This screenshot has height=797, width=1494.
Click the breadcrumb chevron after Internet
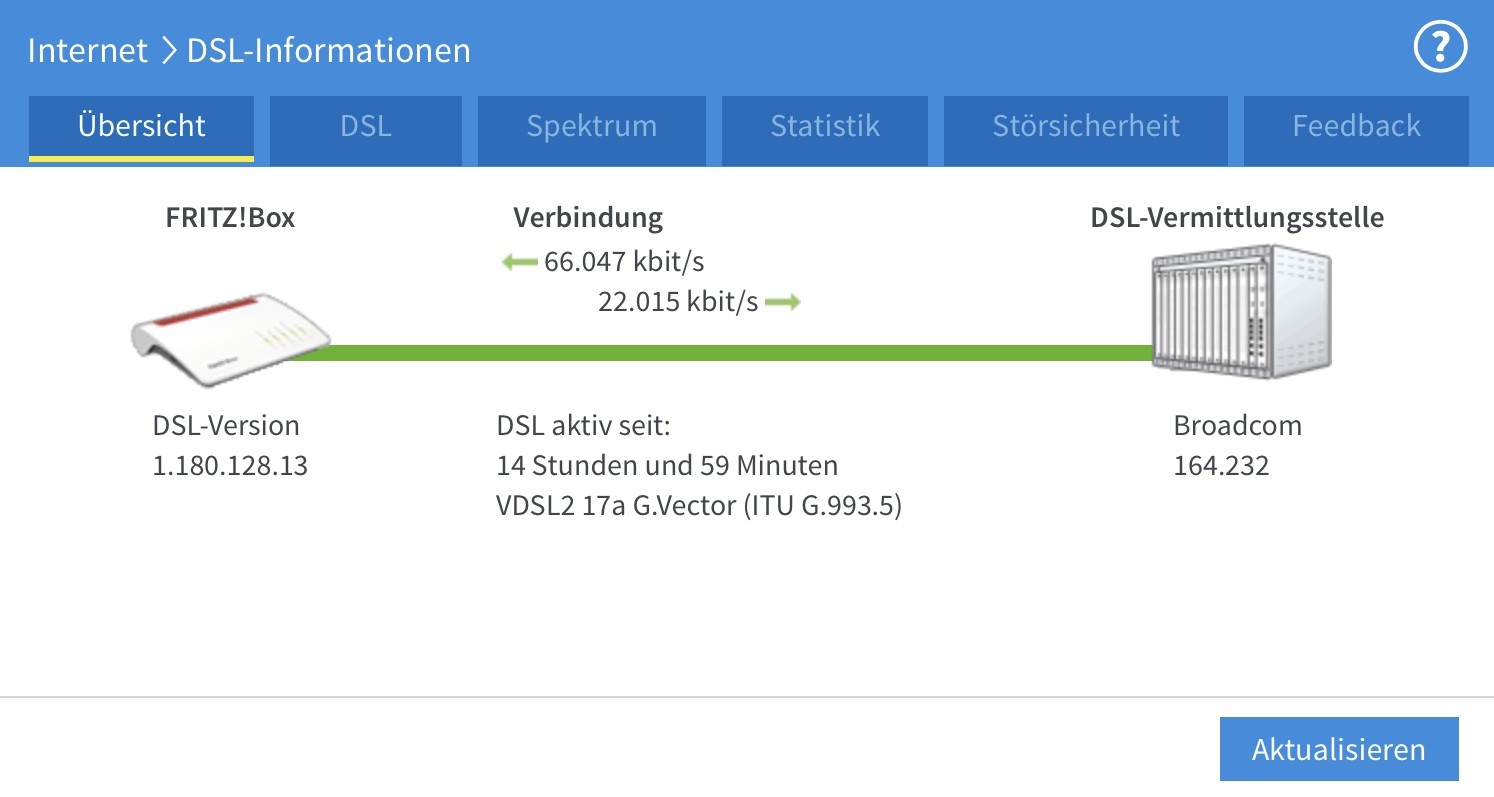coord(167,50)
